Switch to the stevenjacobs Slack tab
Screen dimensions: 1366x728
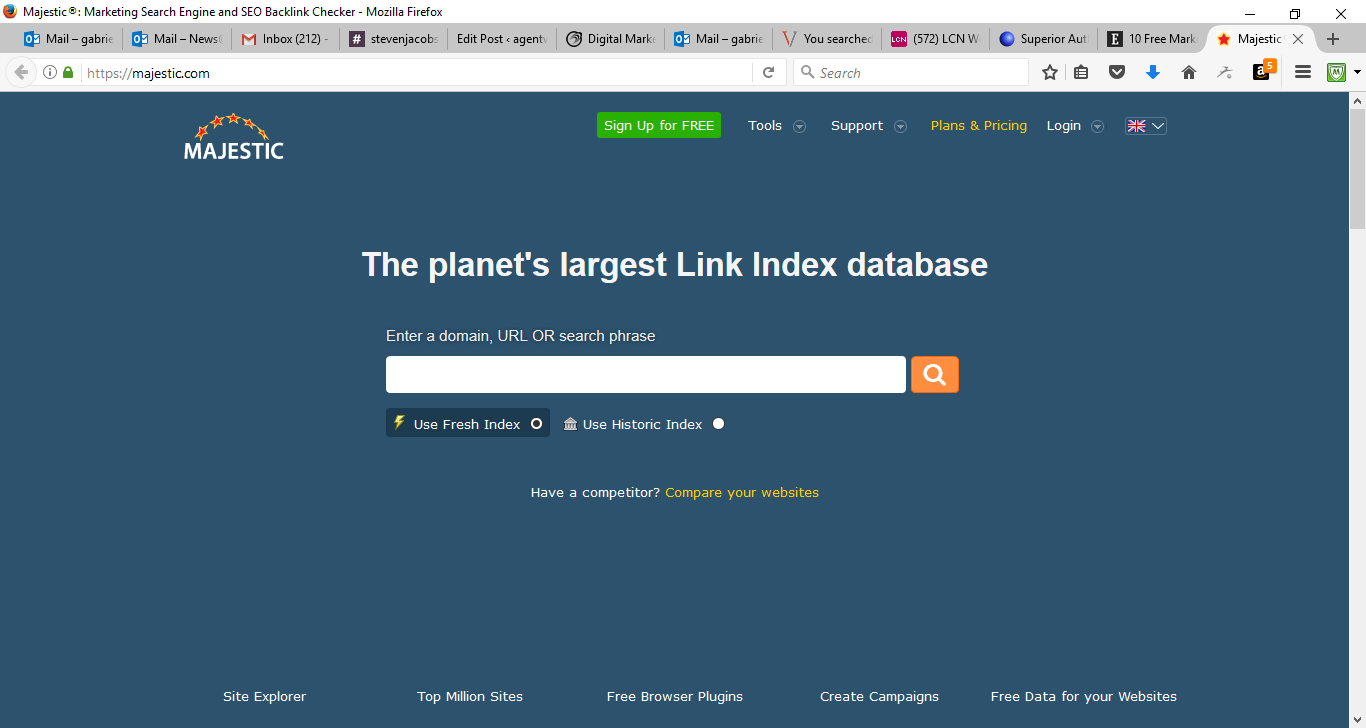pos(394,39)
